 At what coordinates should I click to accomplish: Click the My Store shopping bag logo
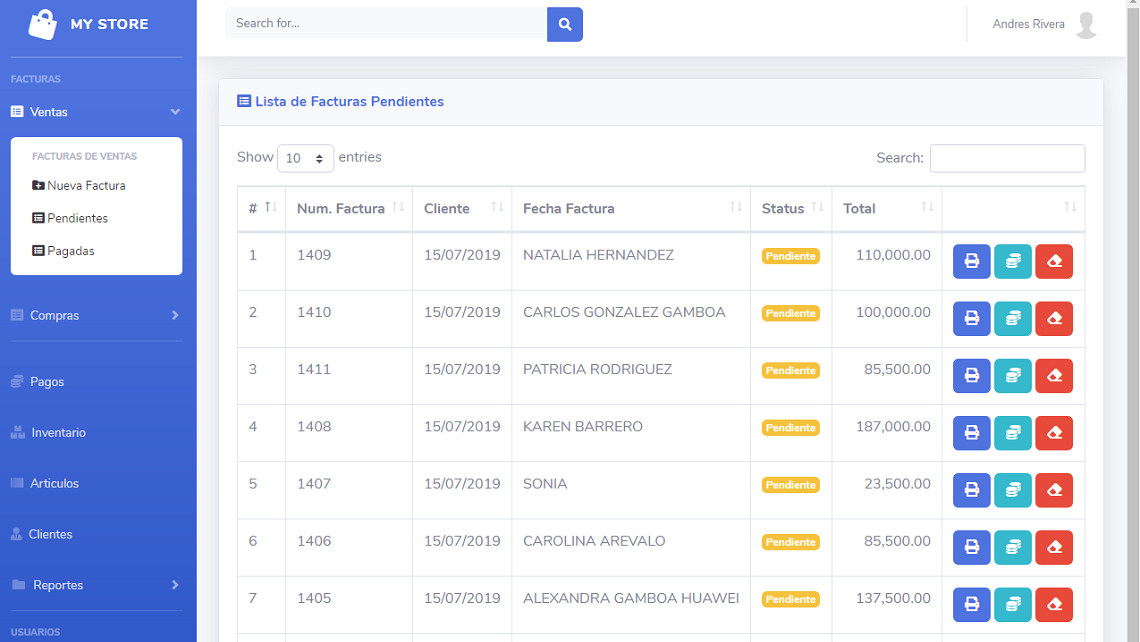click(x=43, y=24)
